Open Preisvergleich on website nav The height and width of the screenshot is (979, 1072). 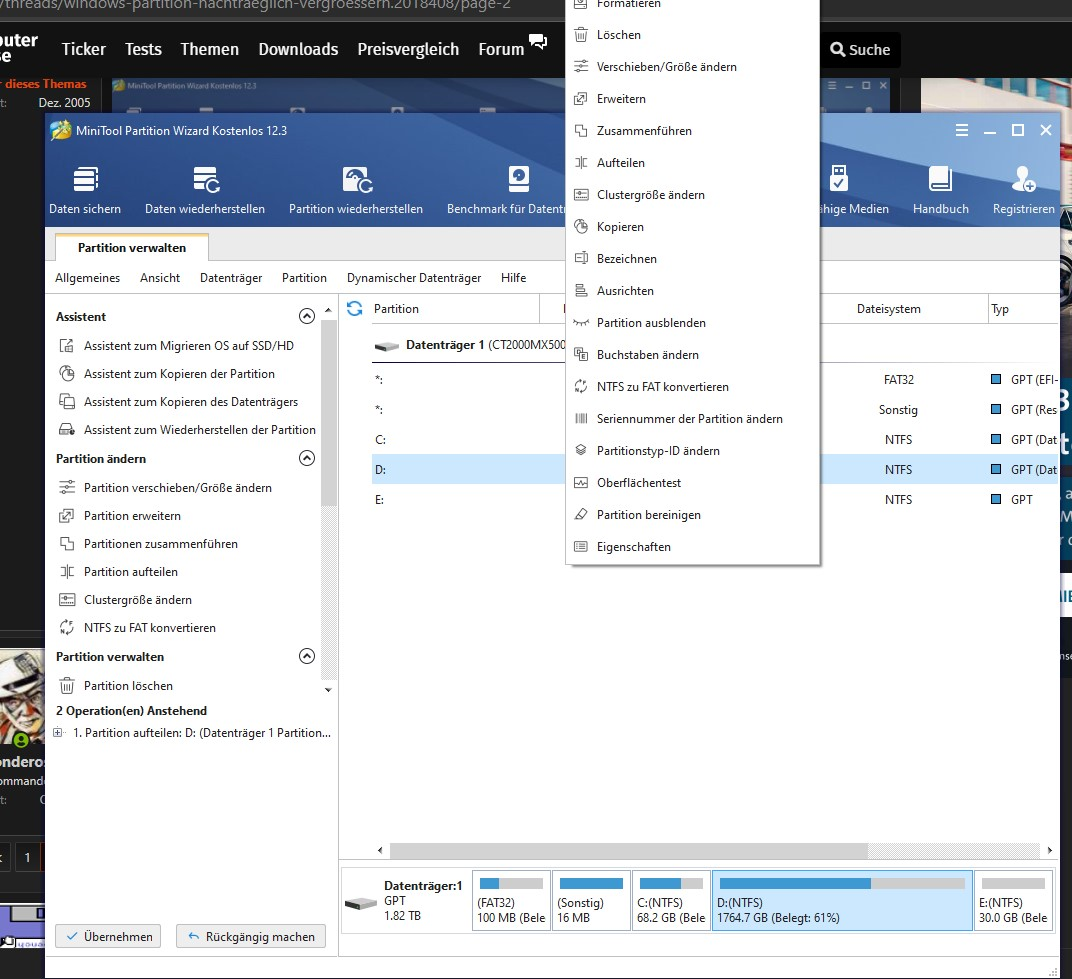coord(408,49)
